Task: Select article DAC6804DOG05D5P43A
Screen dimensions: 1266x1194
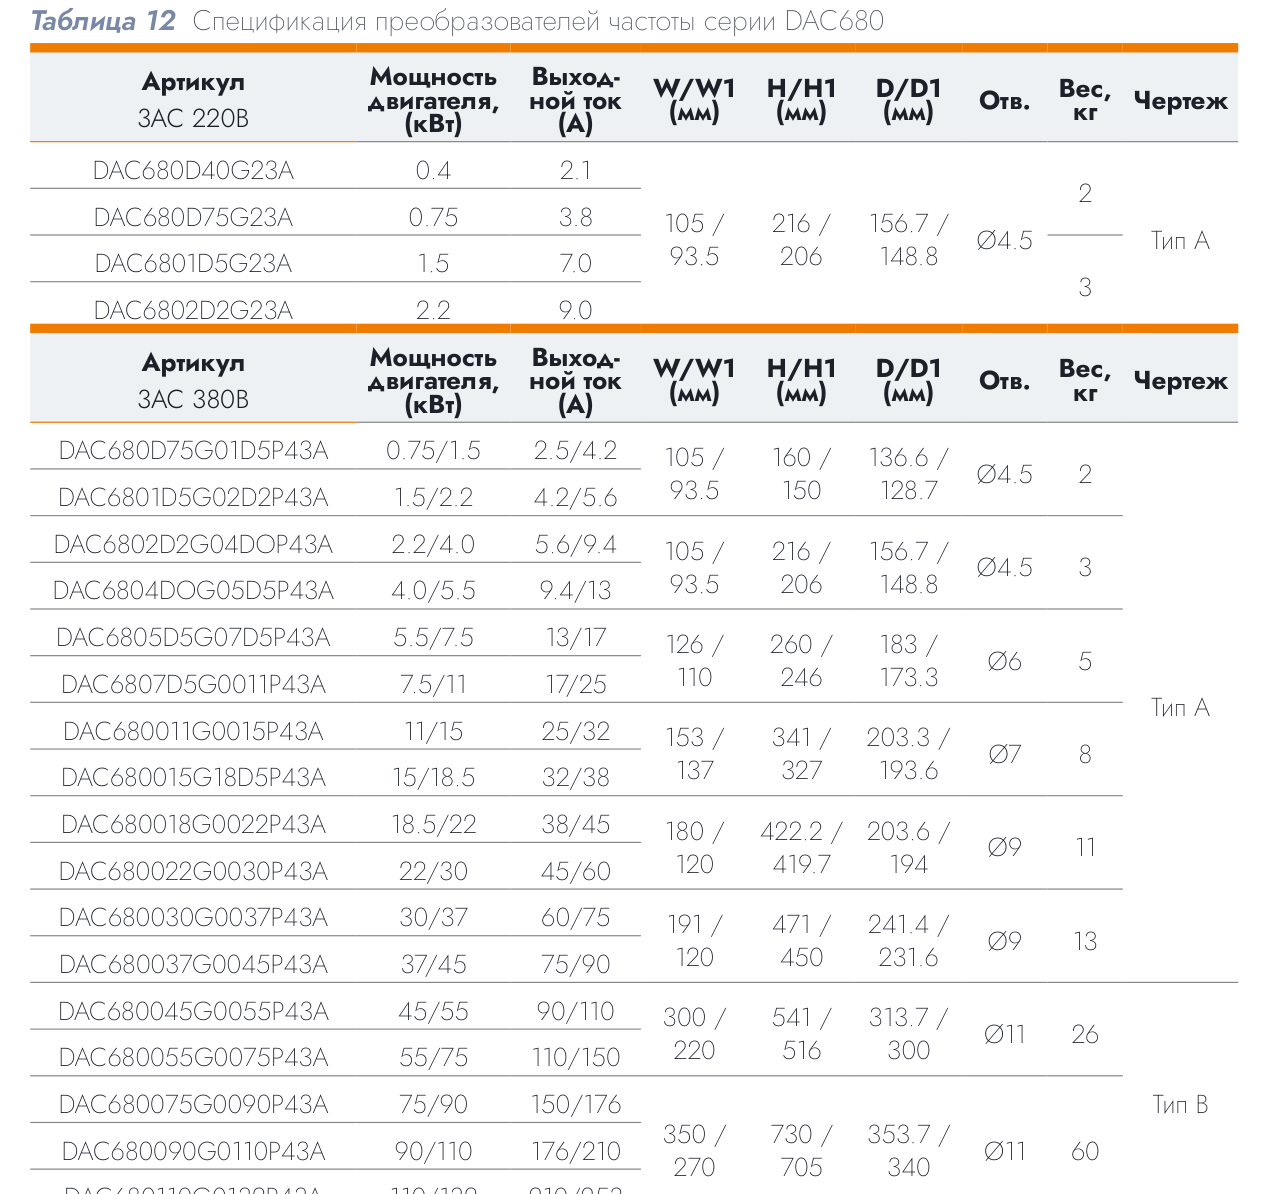Action: 193,591
